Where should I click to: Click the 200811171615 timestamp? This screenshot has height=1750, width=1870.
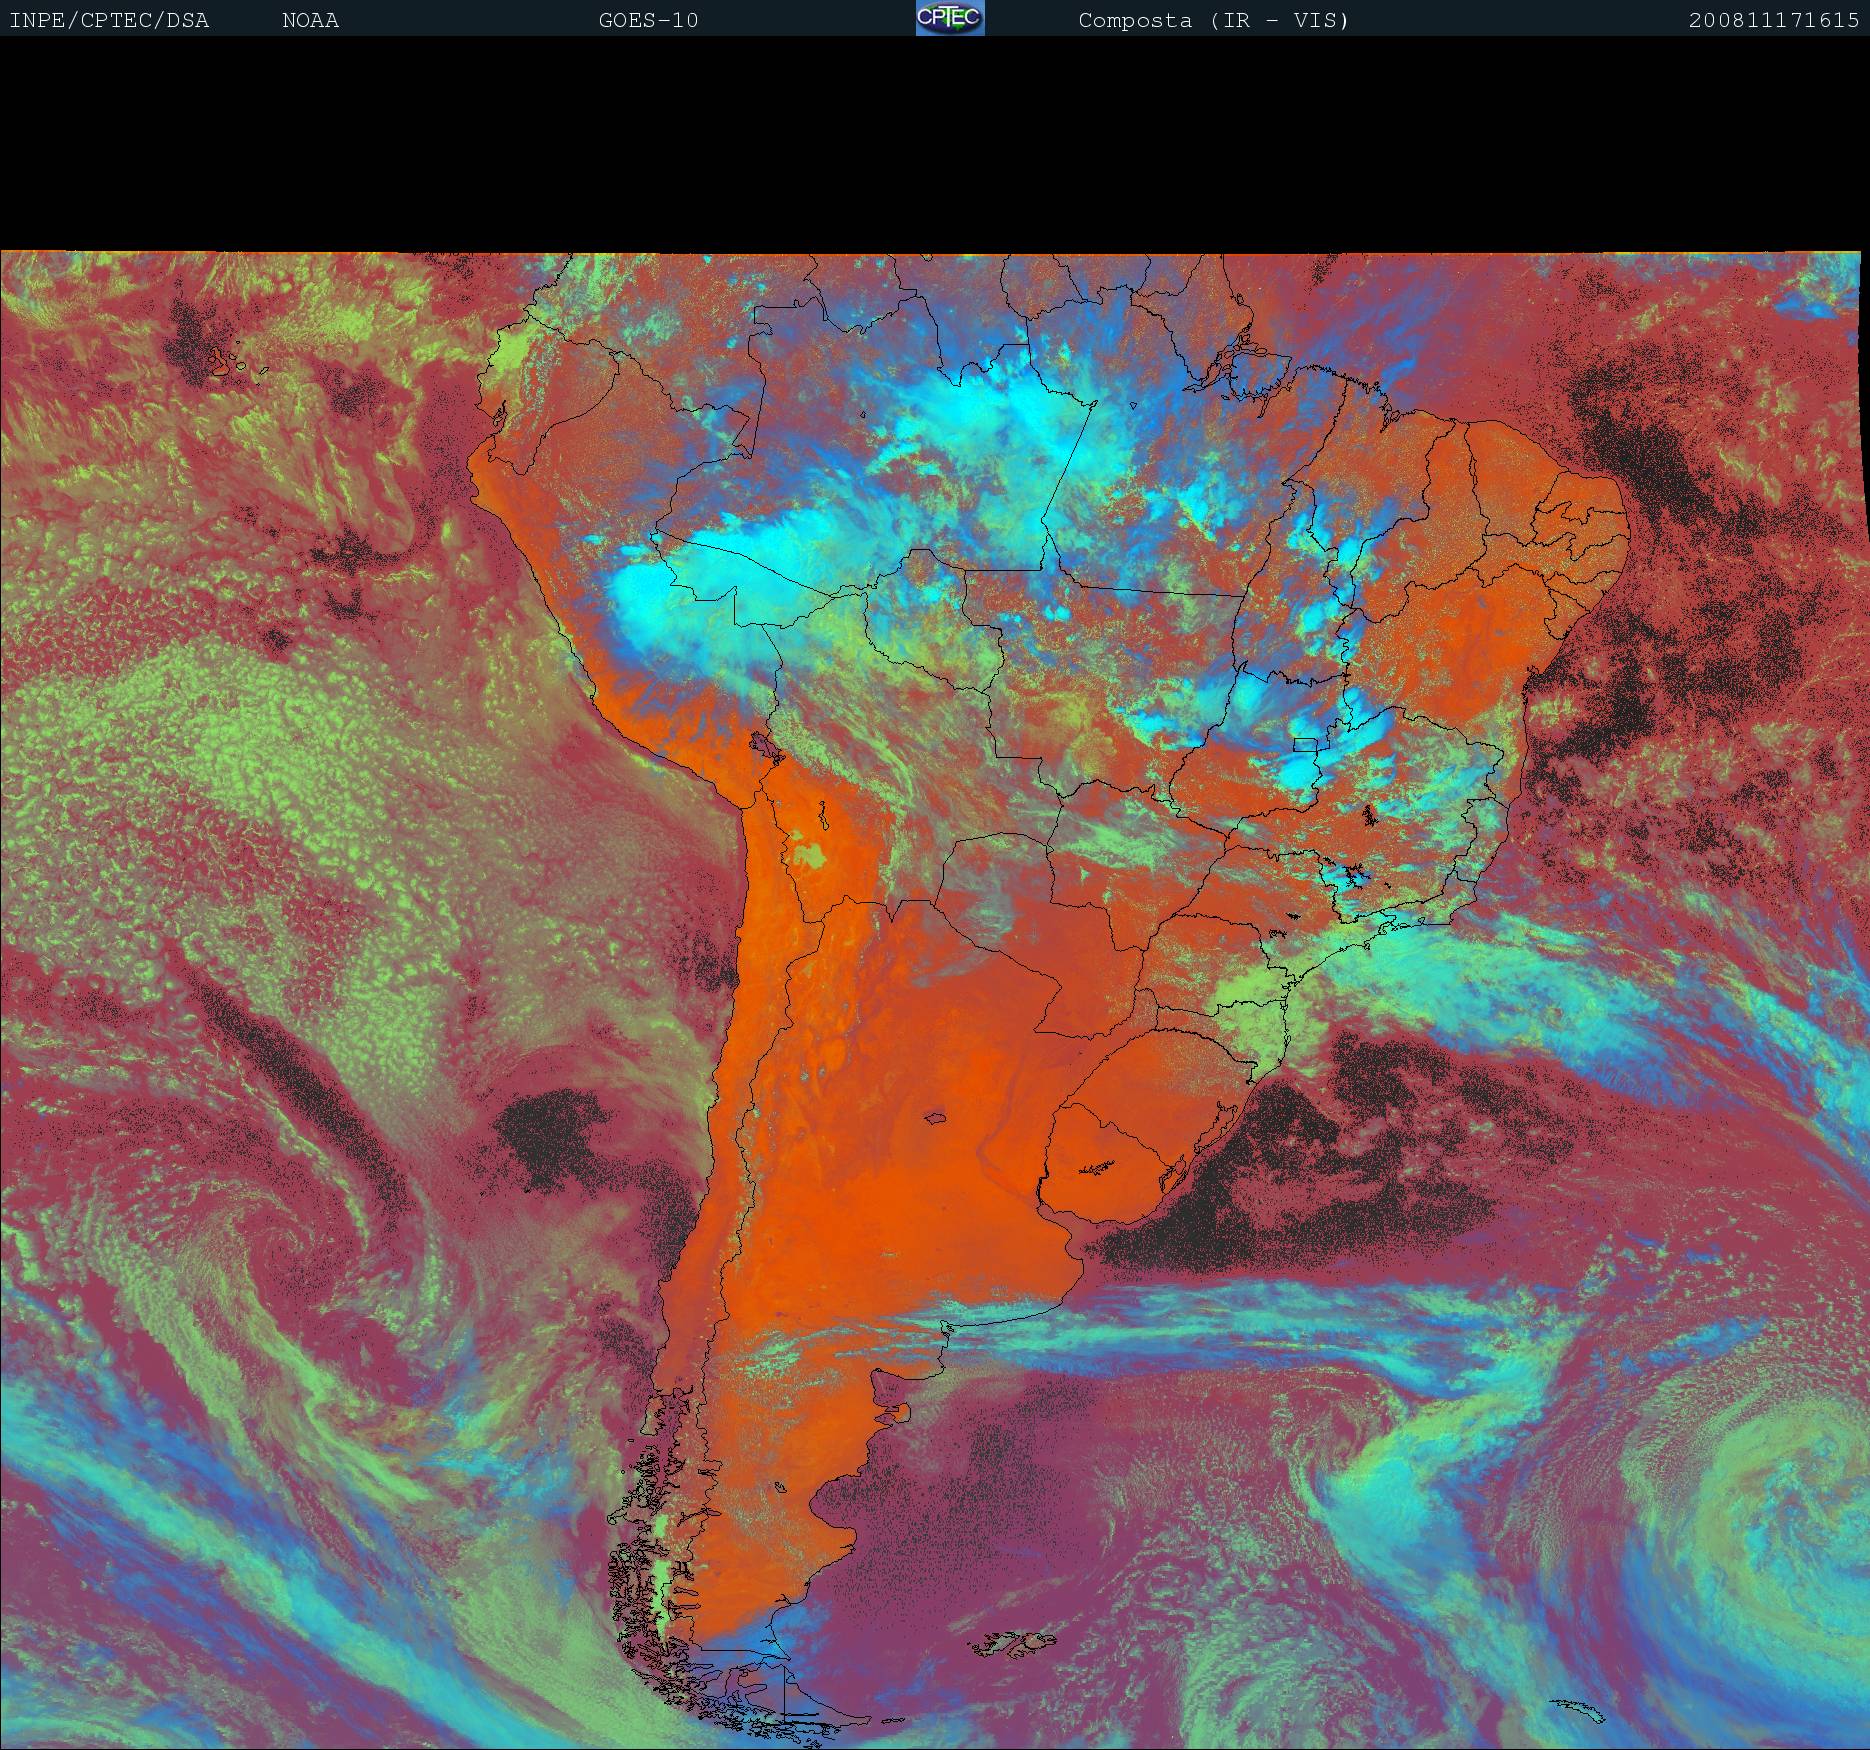tap(1773, 20)
